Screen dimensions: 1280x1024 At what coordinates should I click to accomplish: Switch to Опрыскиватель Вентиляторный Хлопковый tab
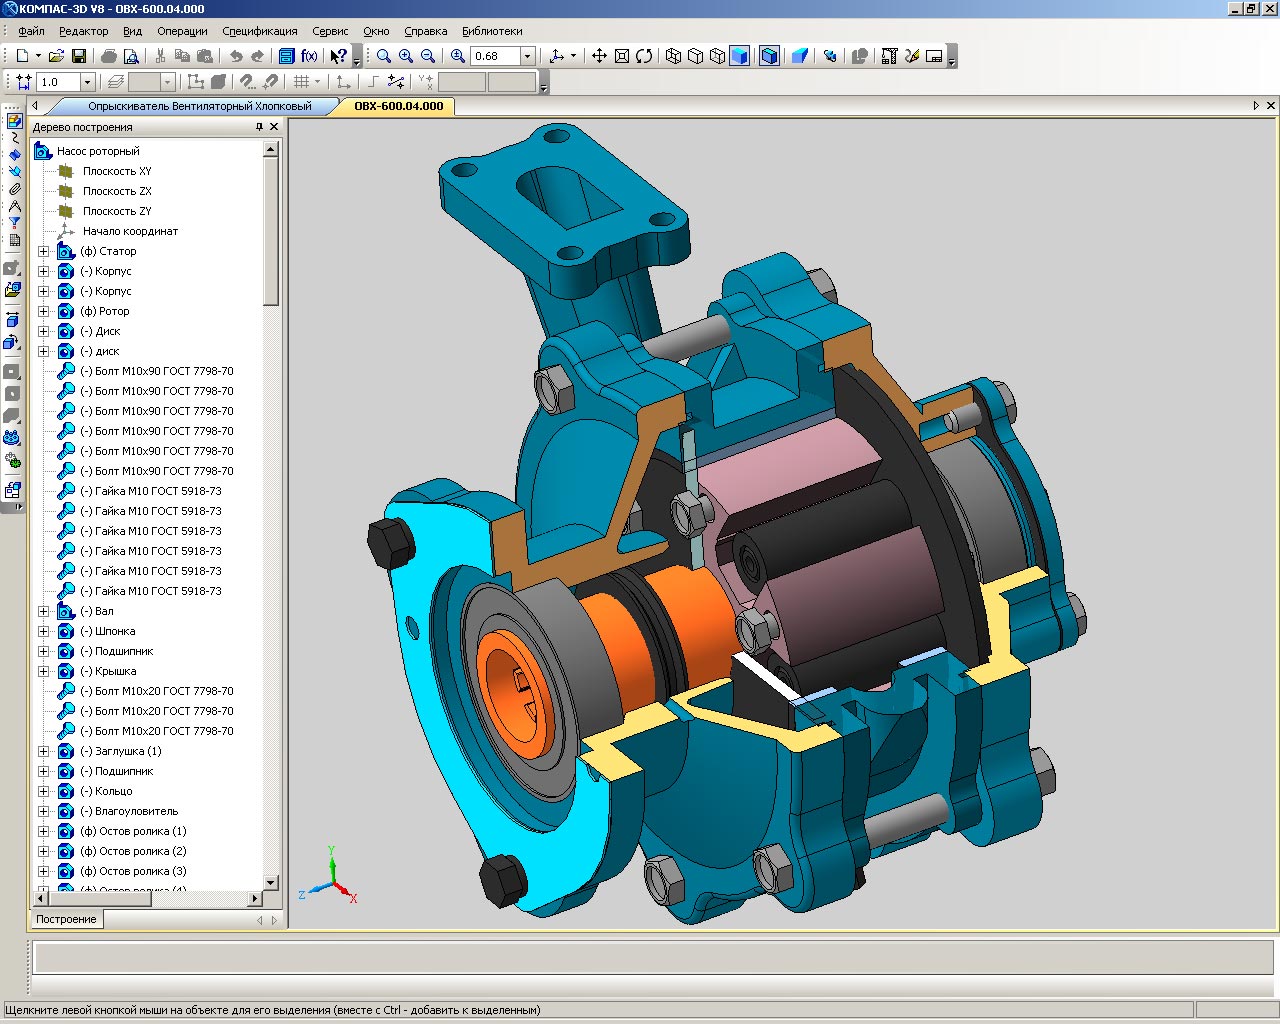[199, 106]
